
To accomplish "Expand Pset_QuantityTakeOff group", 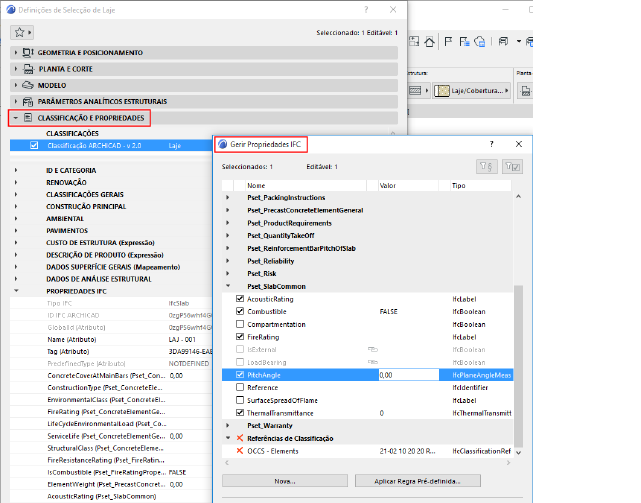I will pyautogui.click(x=228, y=236).
